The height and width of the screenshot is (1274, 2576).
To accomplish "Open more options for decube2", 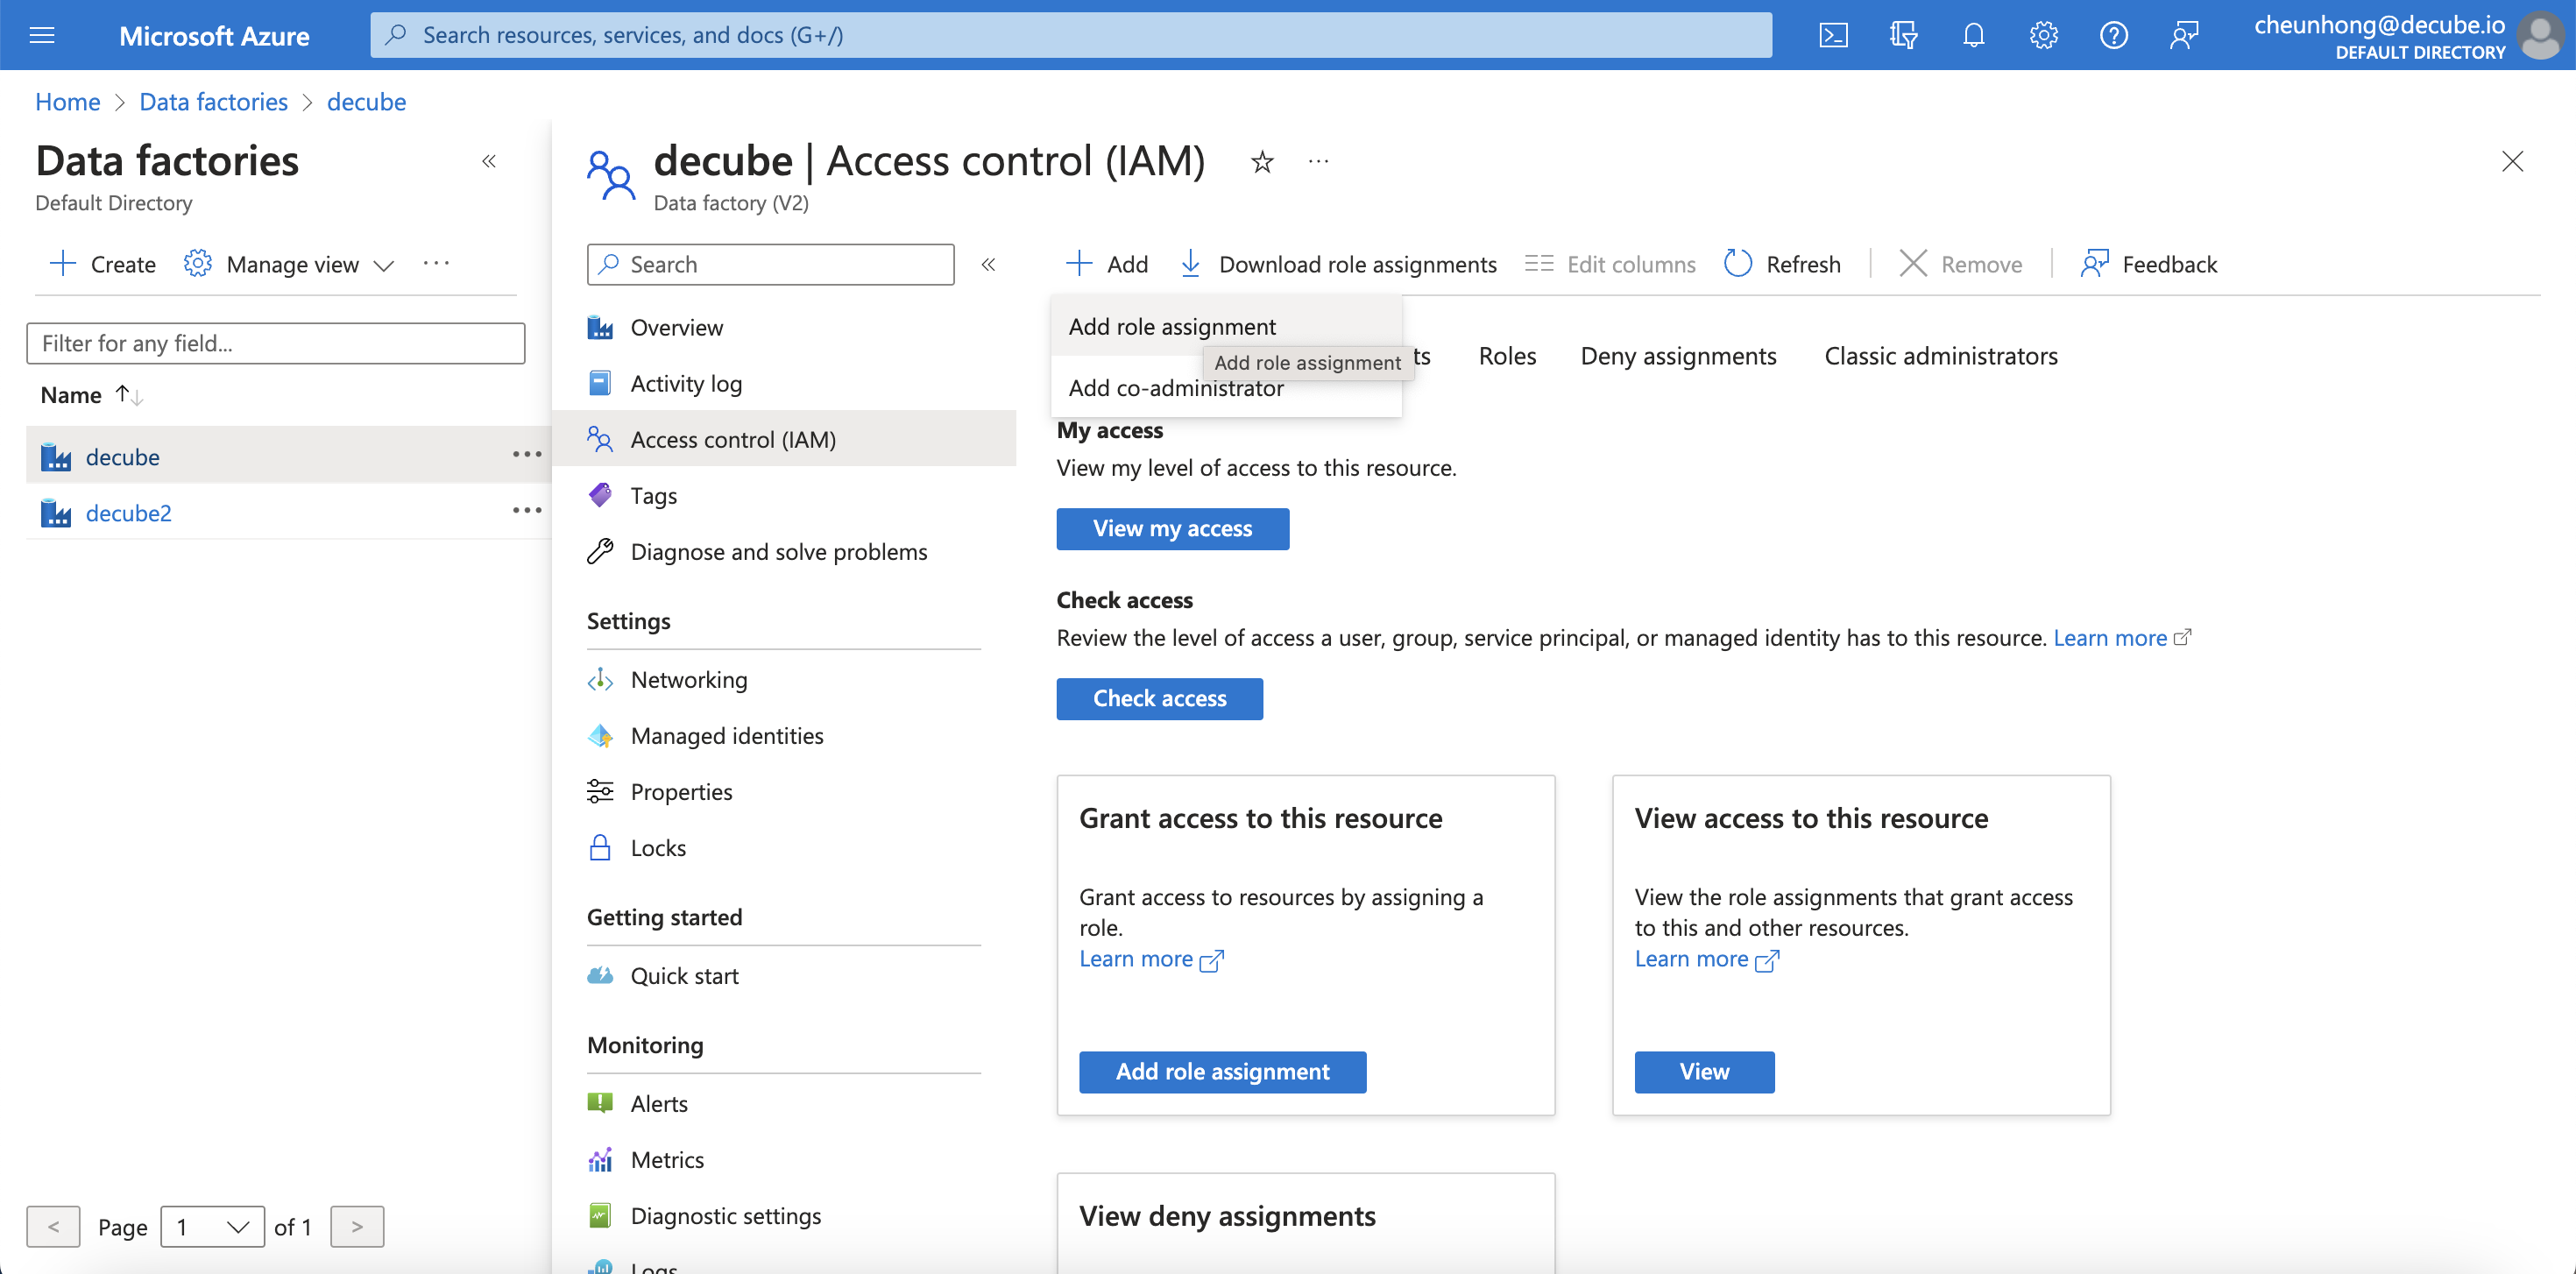I will click(x=527, y=511).
